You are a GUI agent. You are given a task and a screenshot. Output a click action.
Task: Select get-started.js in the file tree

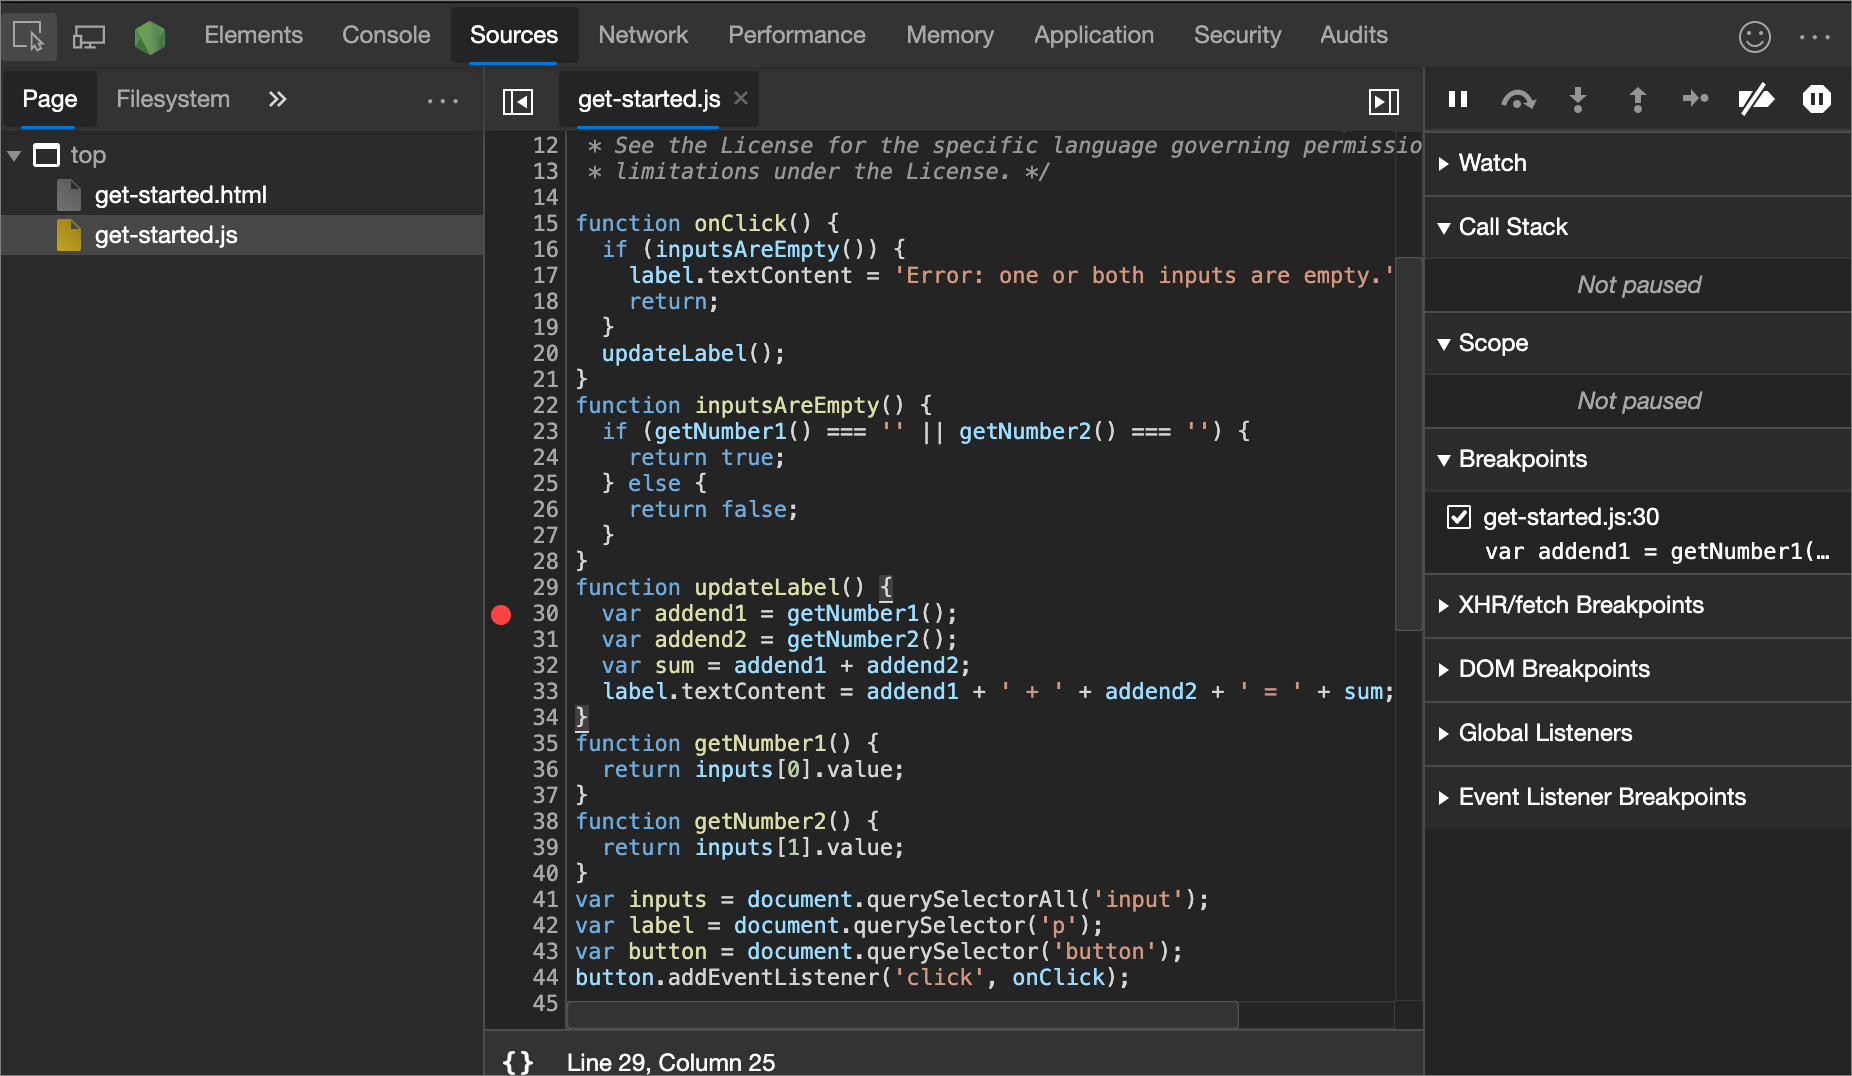pos(166,235)
